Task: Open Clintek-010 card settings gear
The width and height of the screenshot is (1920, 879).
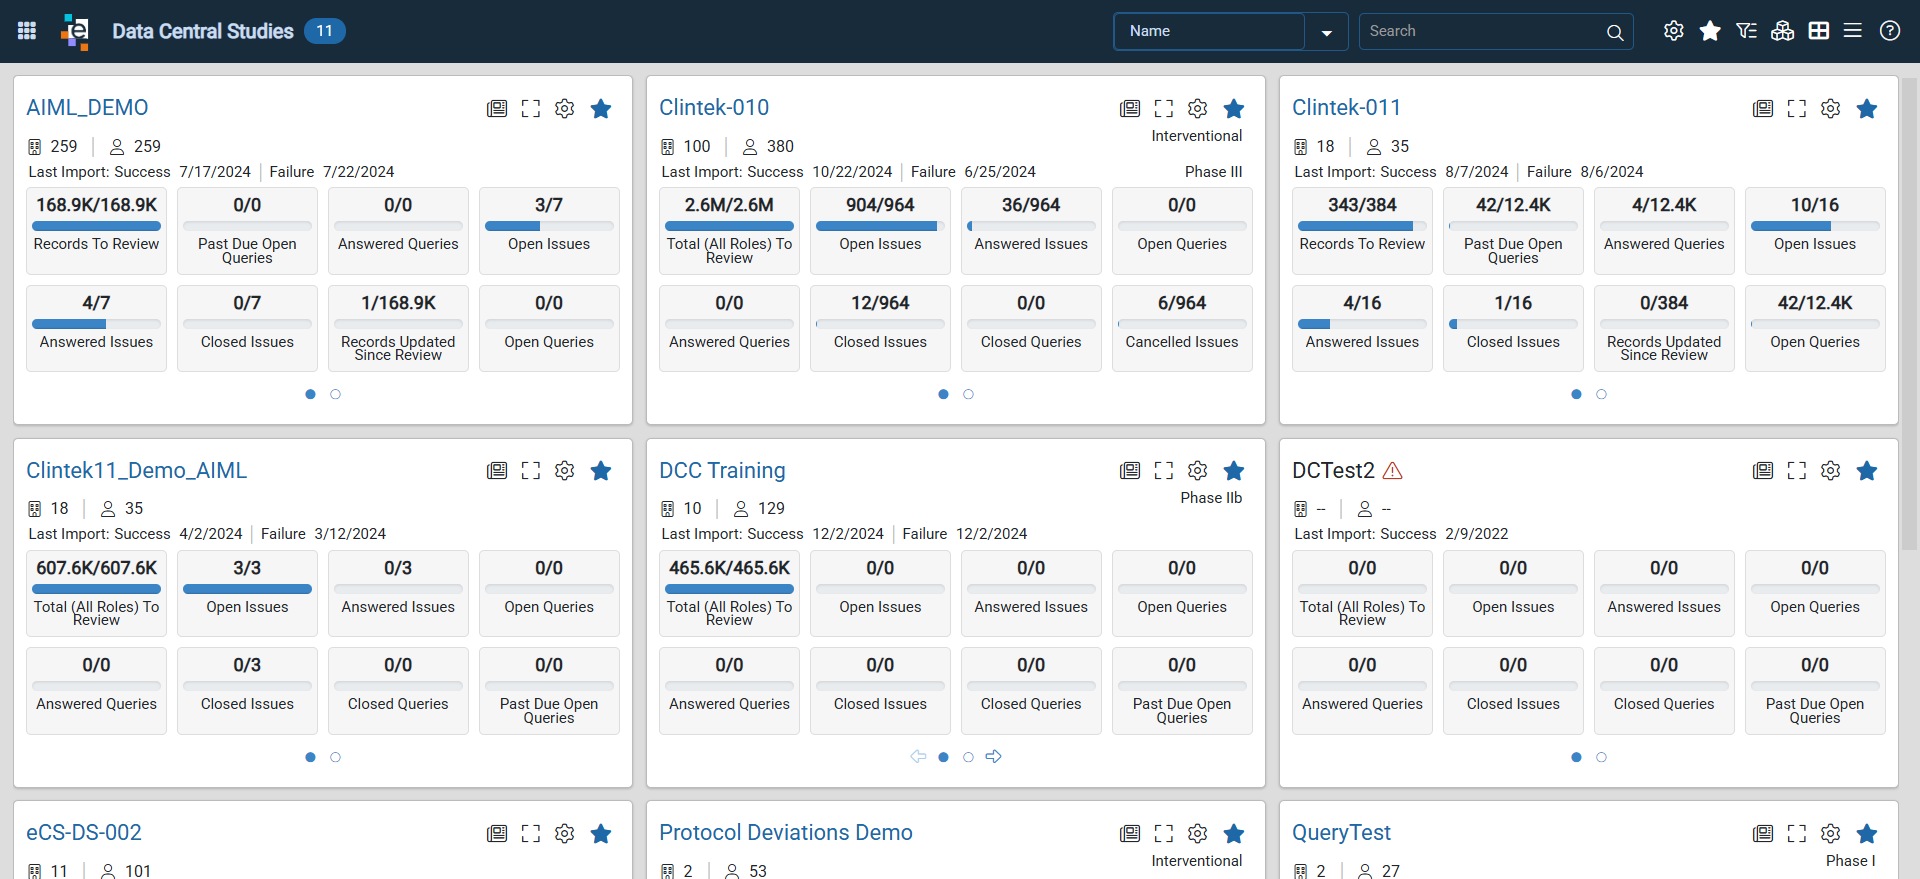Action: pyautogui.click(x=1198, y=108)
